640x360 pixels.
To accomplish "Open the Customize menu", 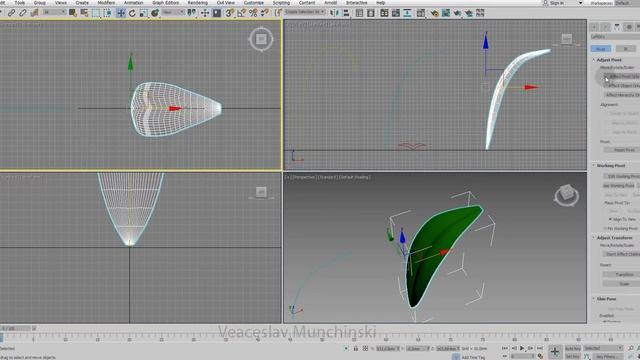I will click(253, 3).
